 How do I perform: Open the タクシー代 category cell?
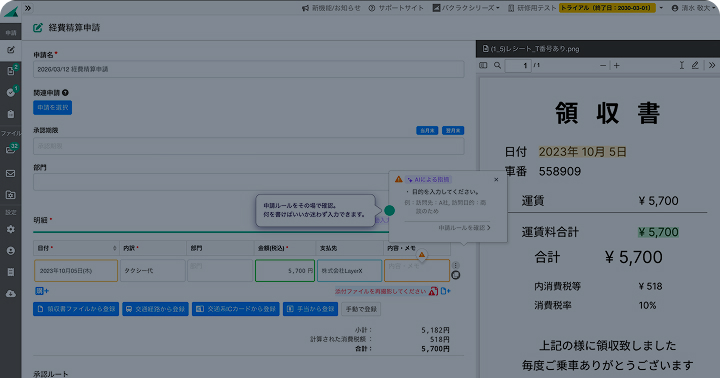pyautogui.click(x=152, y=271)
